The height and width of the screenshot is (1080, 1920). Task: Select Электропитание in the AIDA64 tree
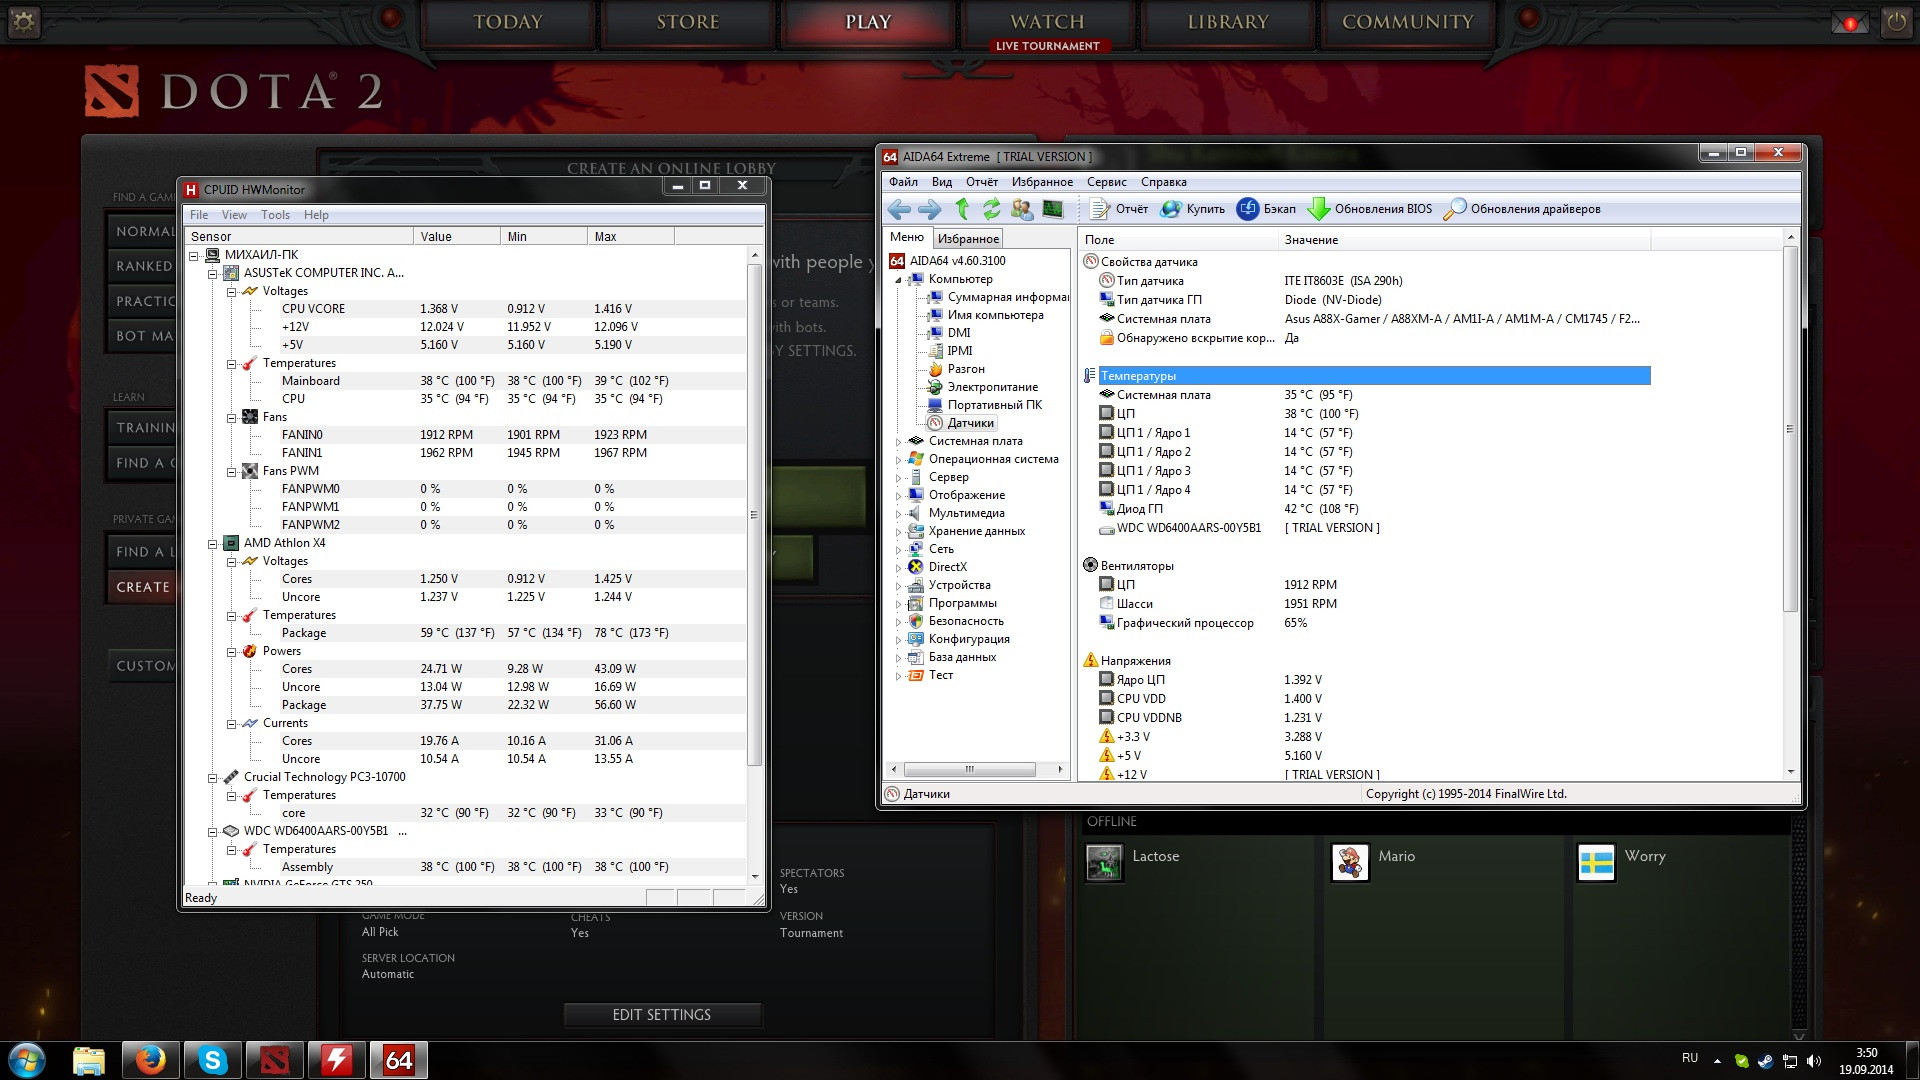click(x=992, y=387)
